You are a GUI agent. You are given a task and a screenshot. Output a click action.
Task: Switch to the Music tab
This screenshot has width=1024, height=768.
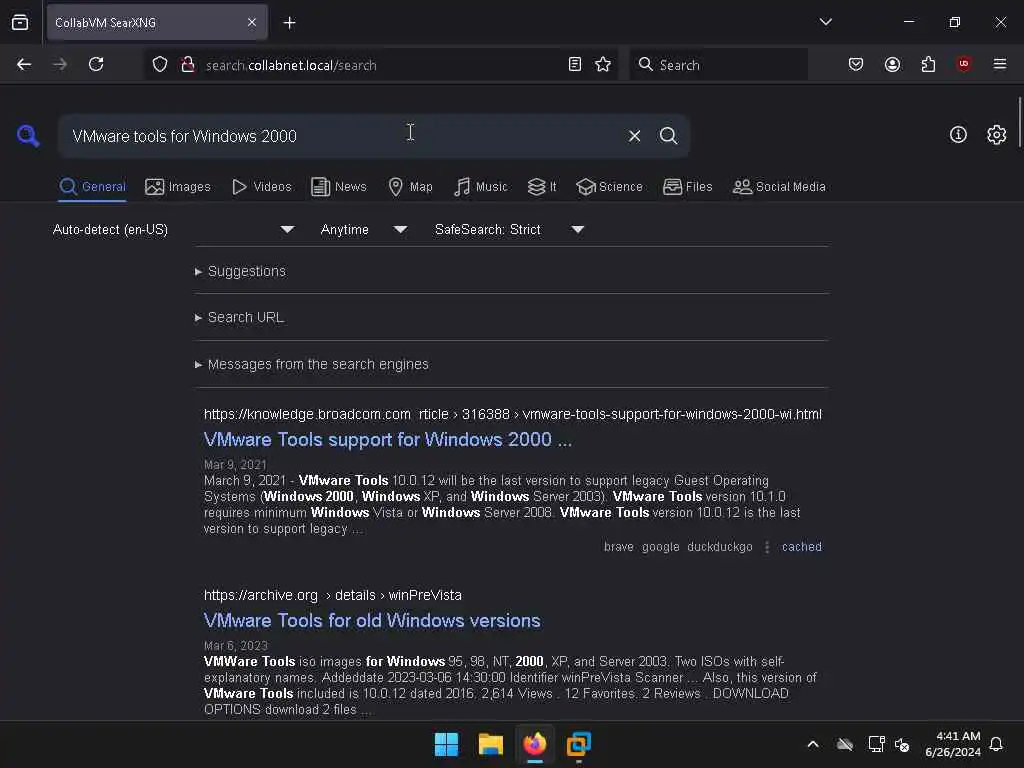click(481, 187)
